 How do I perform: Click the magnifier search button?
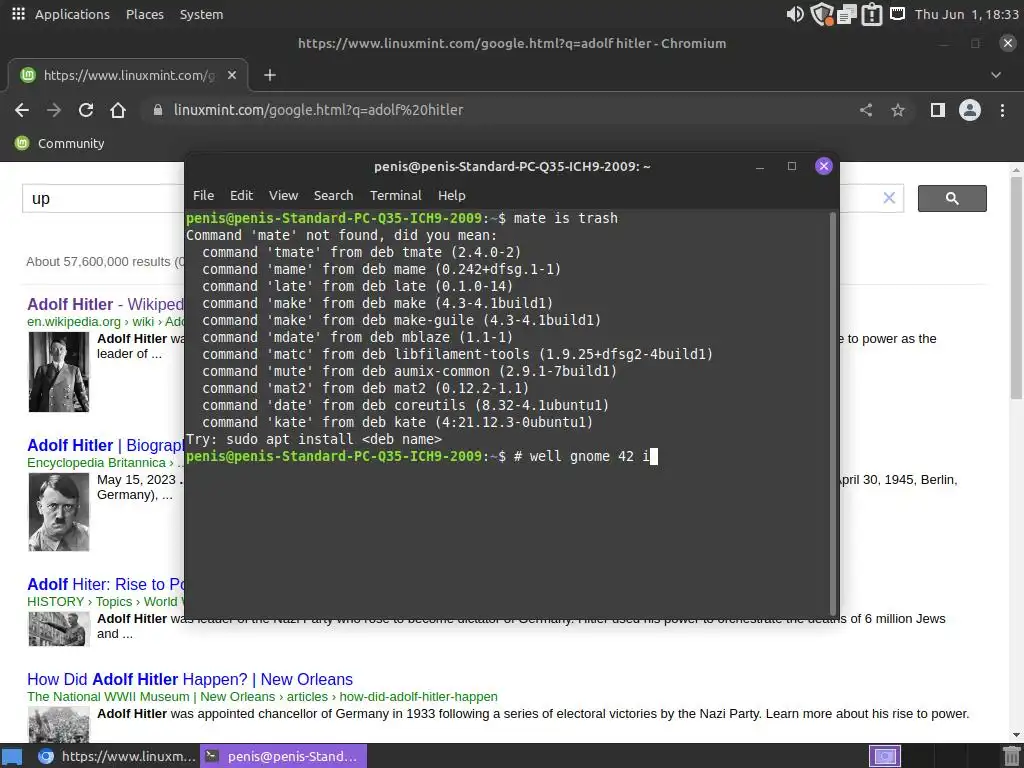tap(952, 198)
